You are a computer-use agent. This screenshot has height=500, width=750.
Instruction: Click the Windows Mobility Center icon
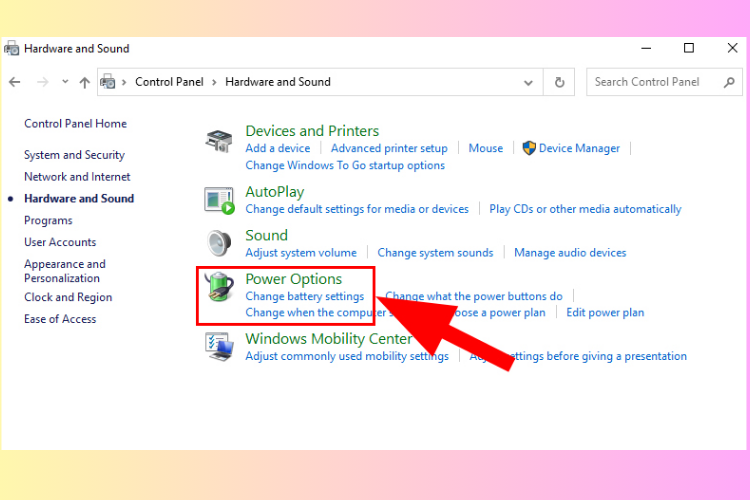pyautogui.click(x=220, y=347)
